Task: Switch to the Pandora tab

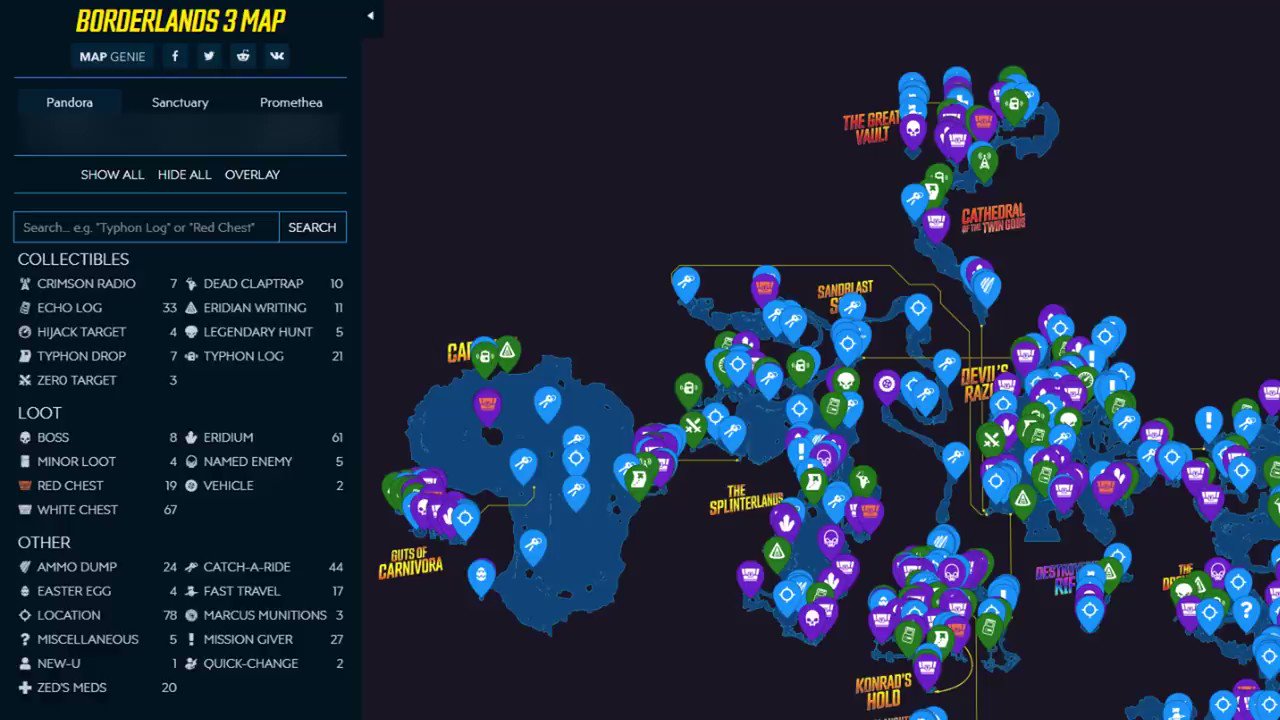Action: click(70, 102)
